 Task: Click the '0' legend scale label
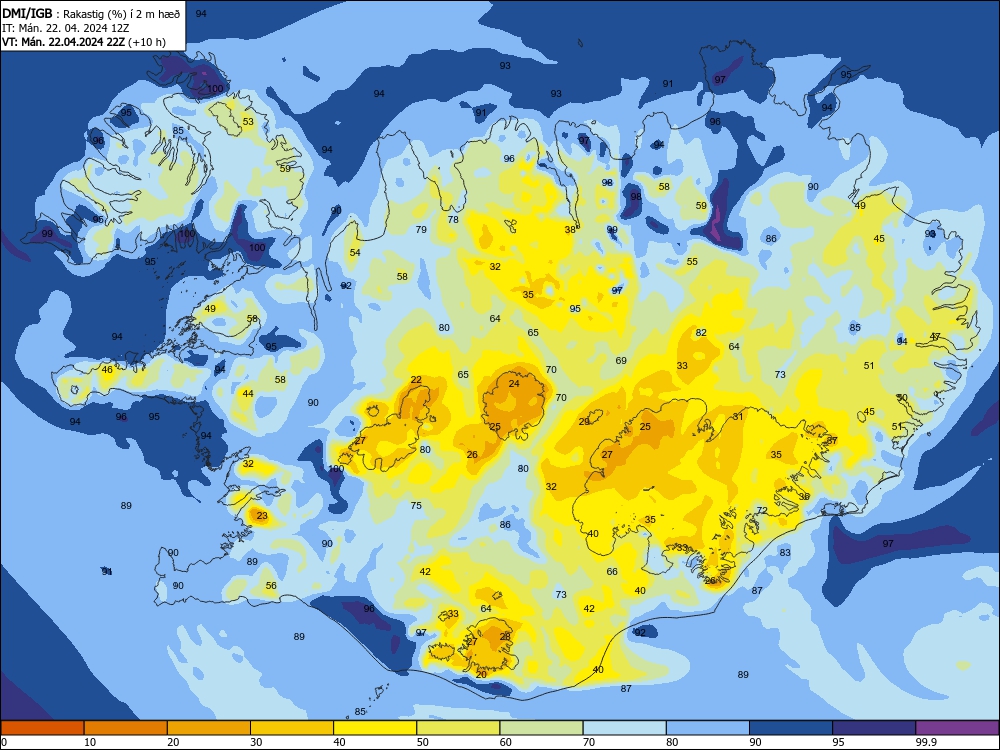(4, 742)
